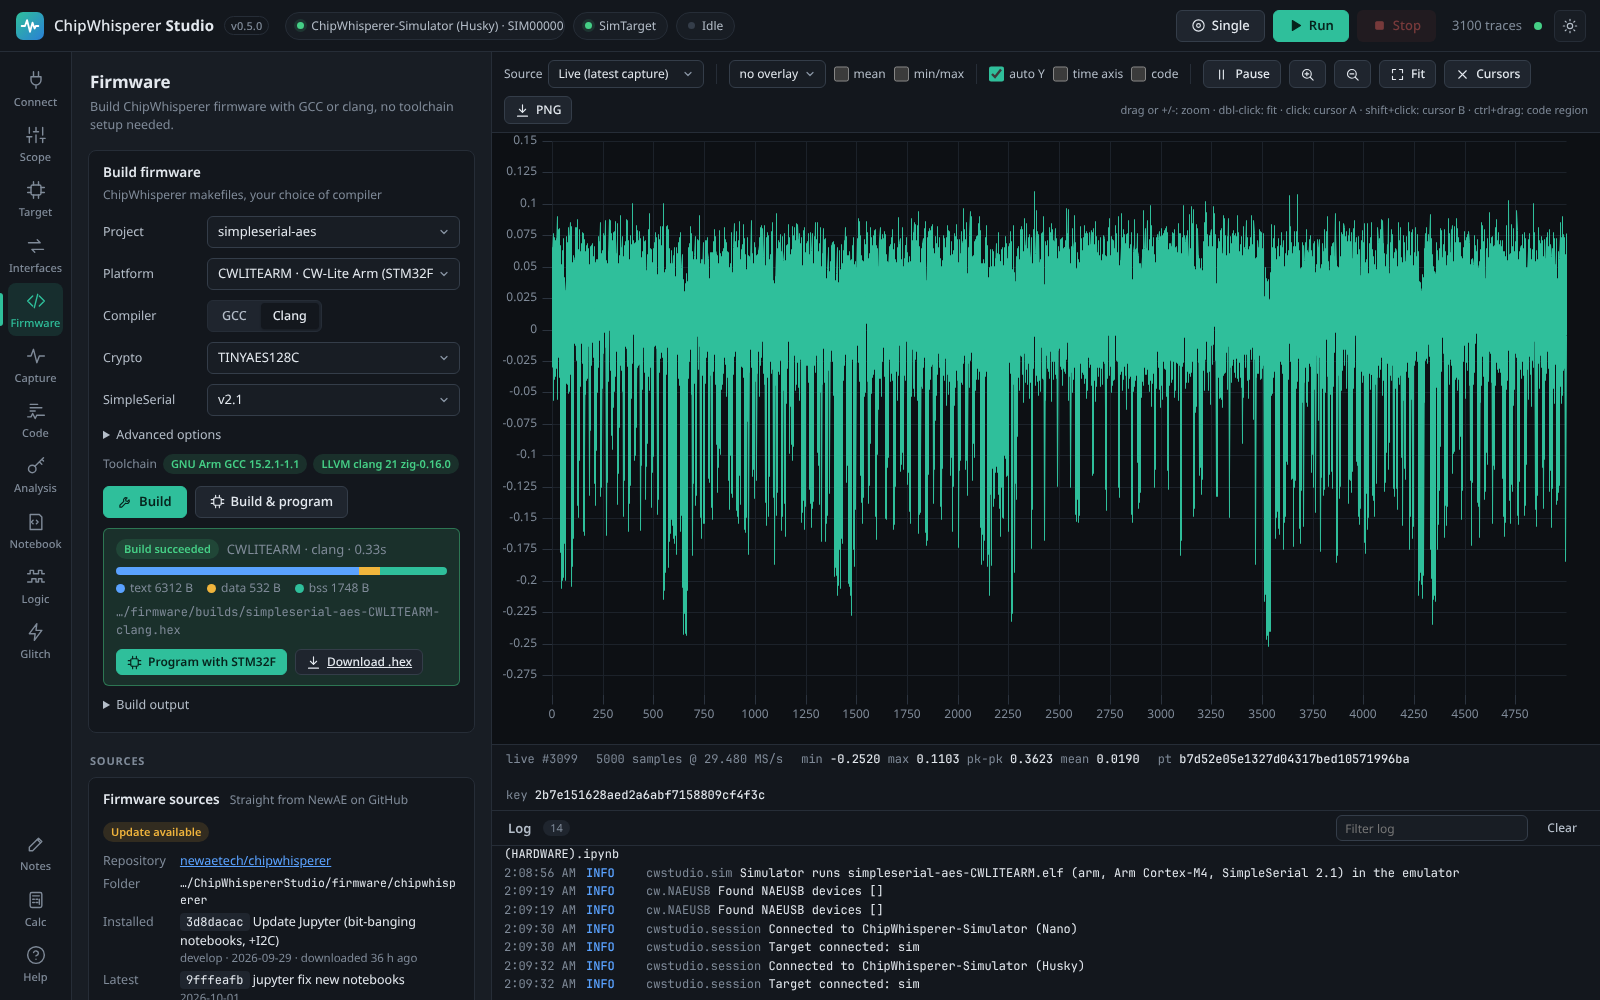Click the 9fffeafb latest commit hash
Screen dimensions: 1600x1000
[214, 980]
